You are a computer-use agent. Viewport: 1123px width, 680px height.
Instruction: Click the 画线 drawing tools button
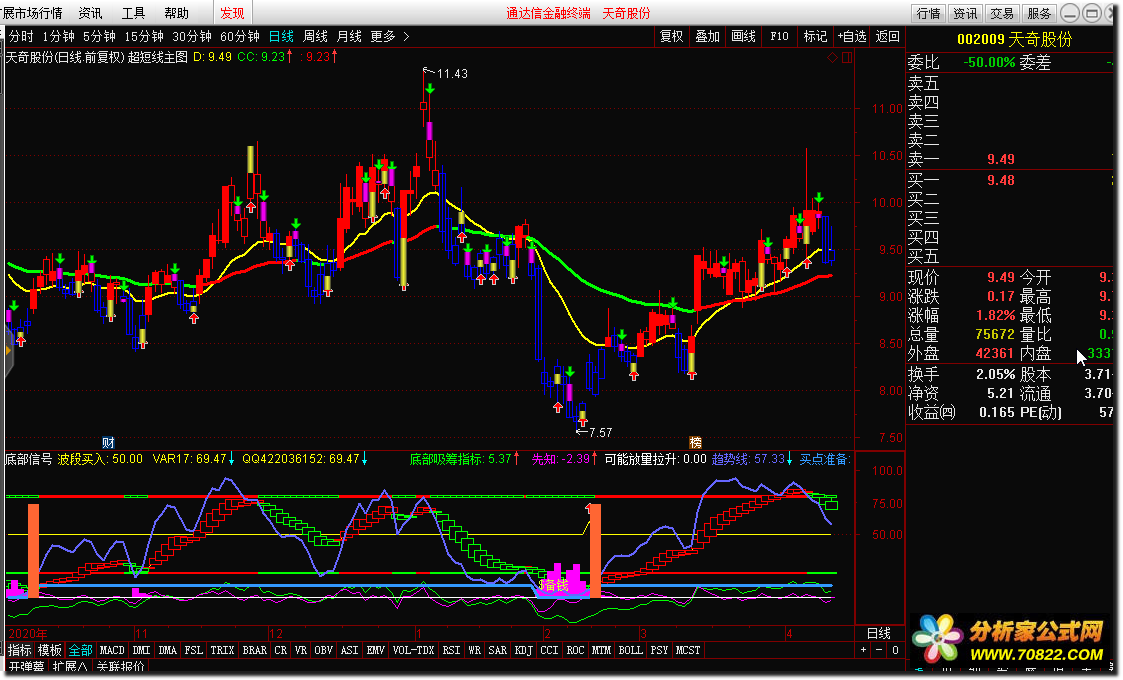pos(743,36)
